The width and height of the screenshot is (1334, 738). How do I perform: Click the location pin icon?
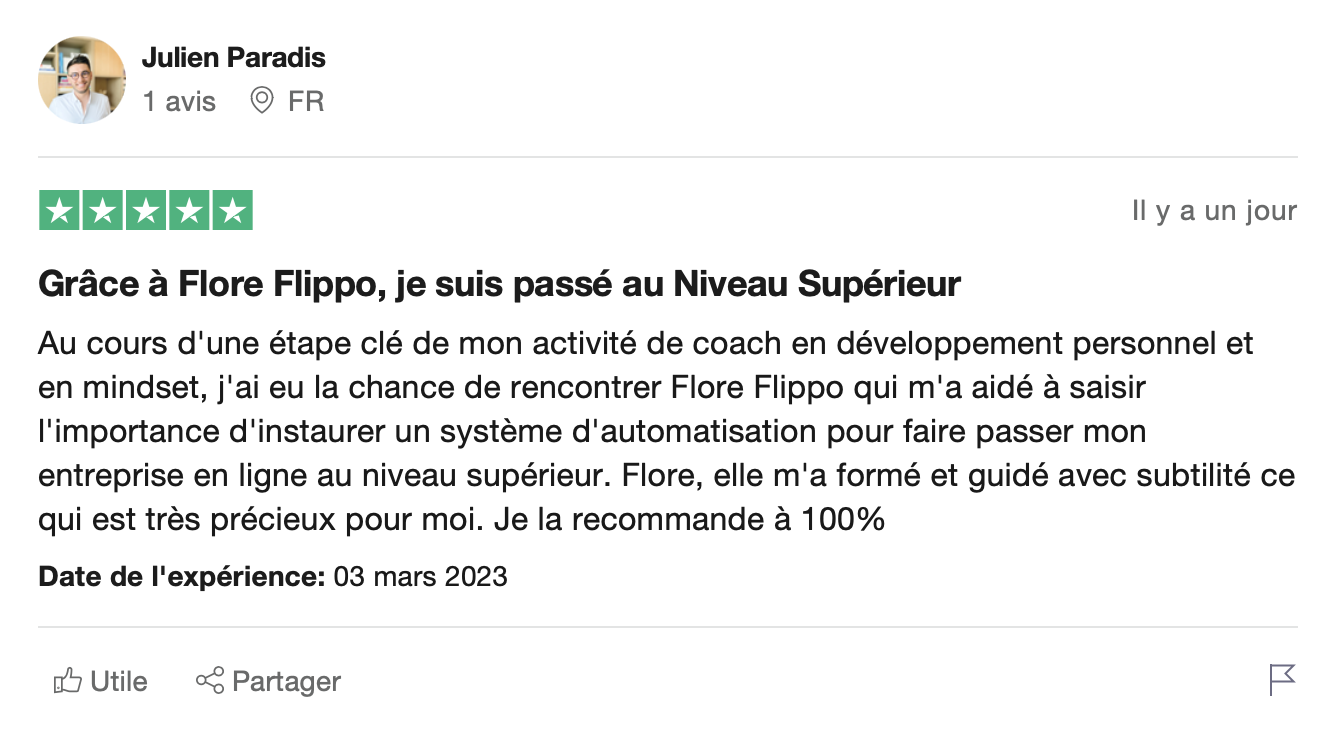click(261, 100)
